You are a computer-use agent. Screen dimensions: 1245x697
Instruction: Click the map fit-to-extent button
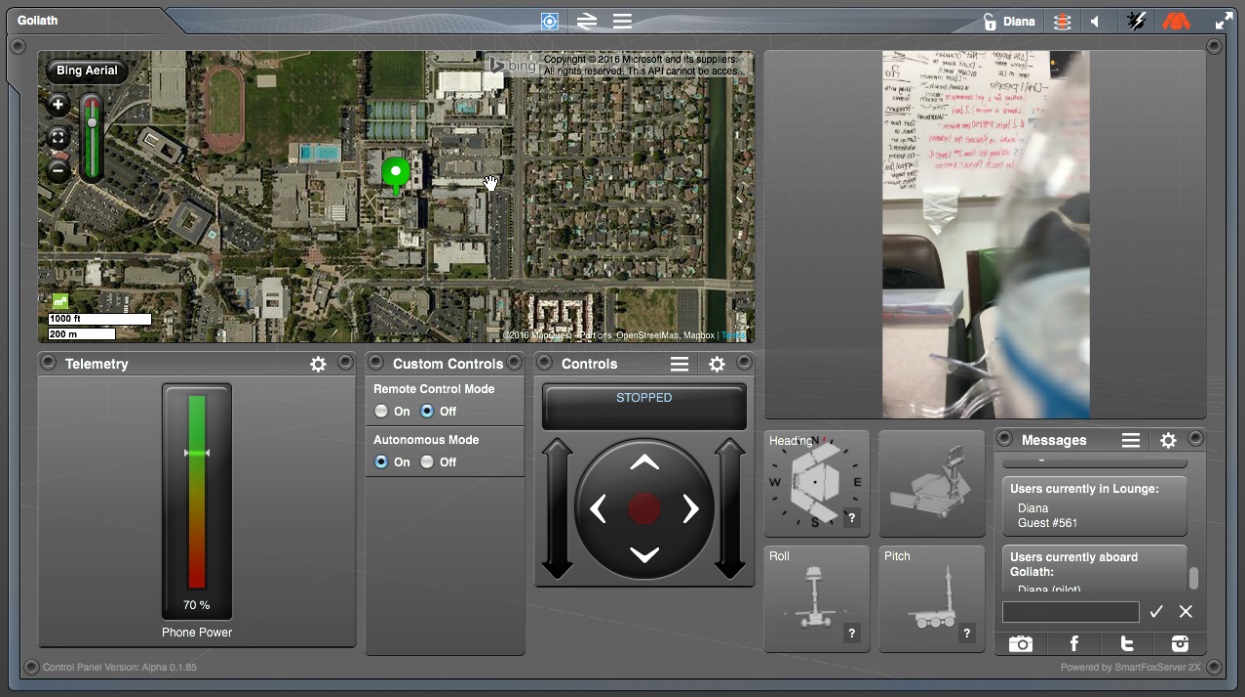pyautogui.click(x=58, y=138)
